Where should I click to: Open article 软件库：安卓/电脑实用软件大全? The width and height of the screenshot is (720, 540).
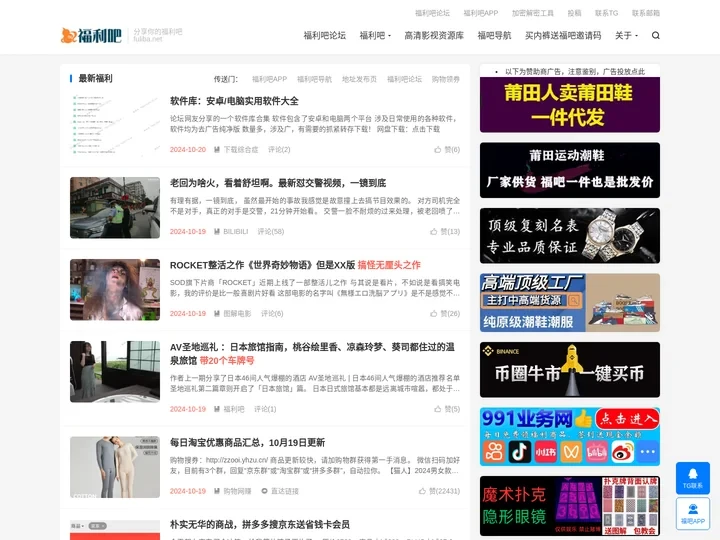[234, 101]
